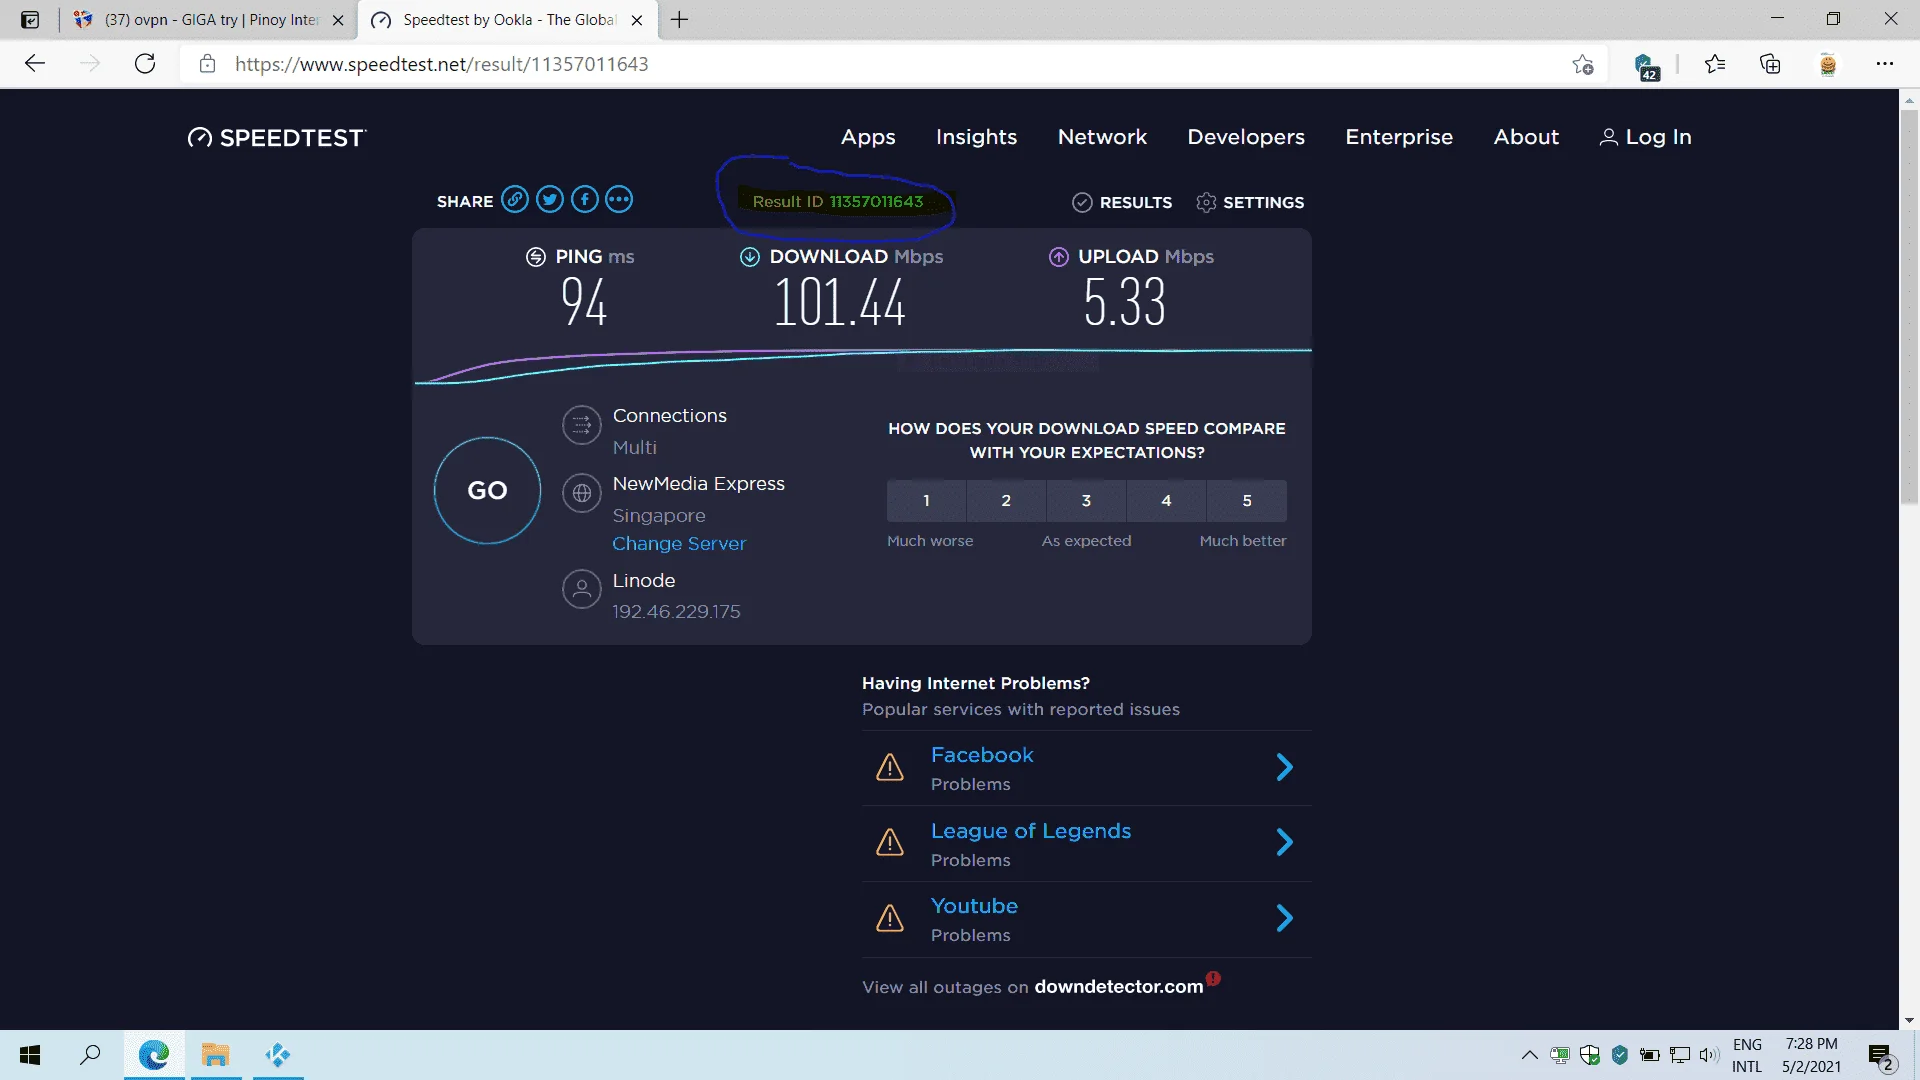Open the notification center
The height and width of the screenshot is (1080, 1920).
tap(1881, 1056)
